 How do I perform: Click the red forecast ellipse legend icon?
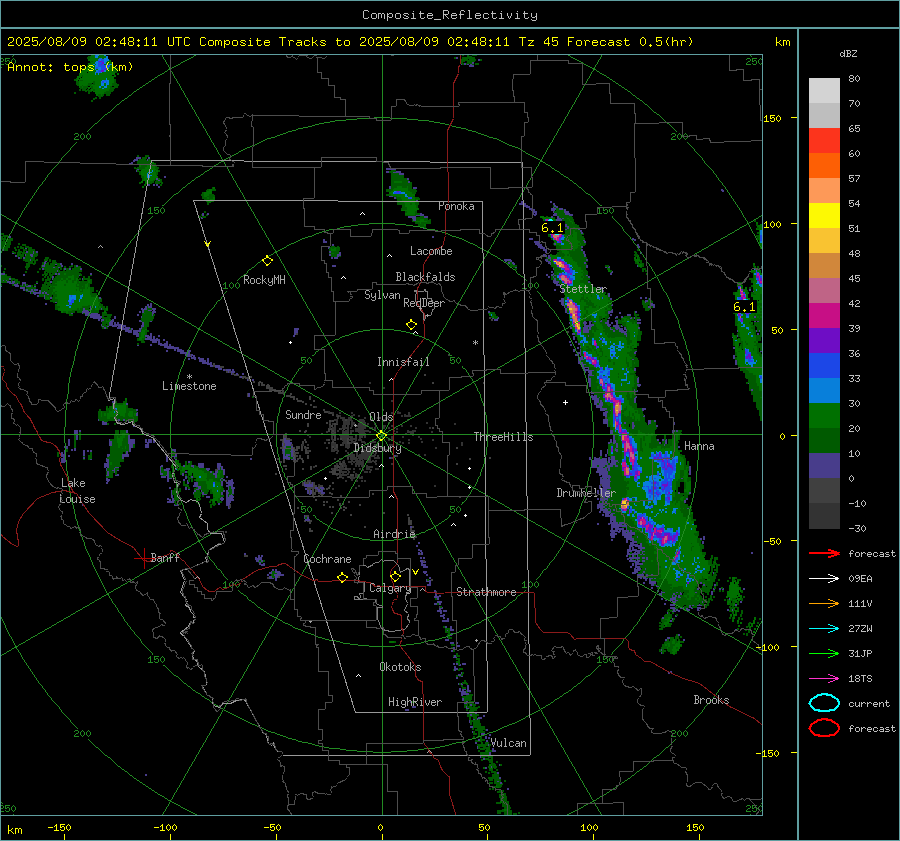click(x=824, y=728)
